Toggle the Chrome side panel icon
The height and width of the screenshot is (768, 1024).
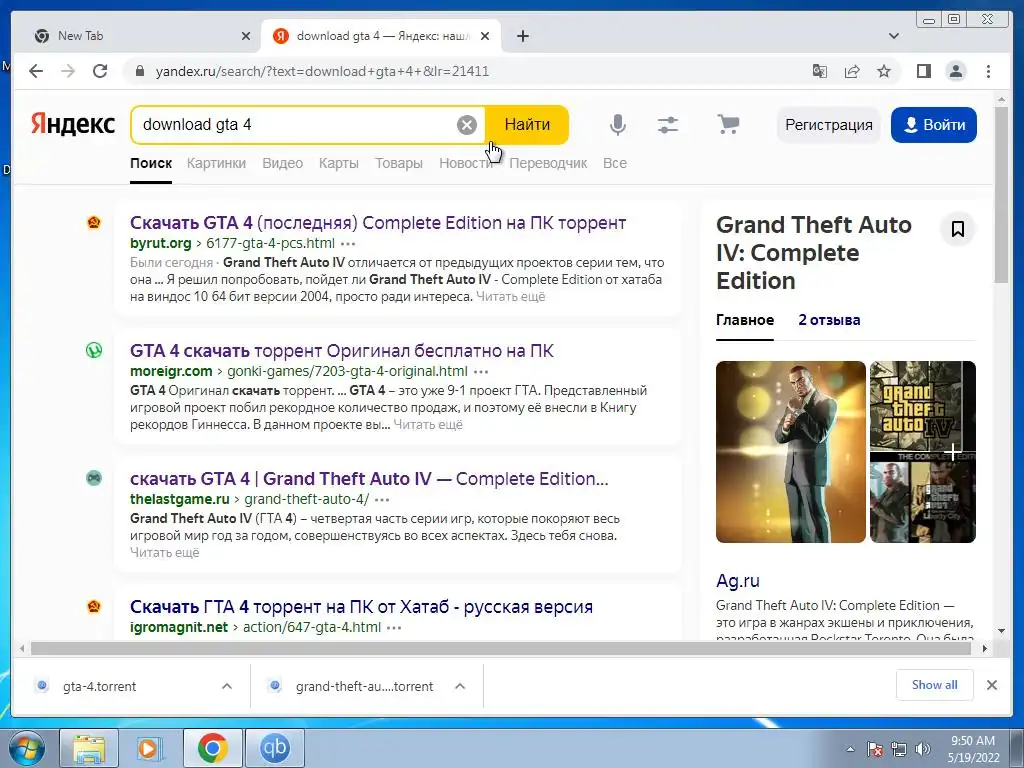pos(923,71)
